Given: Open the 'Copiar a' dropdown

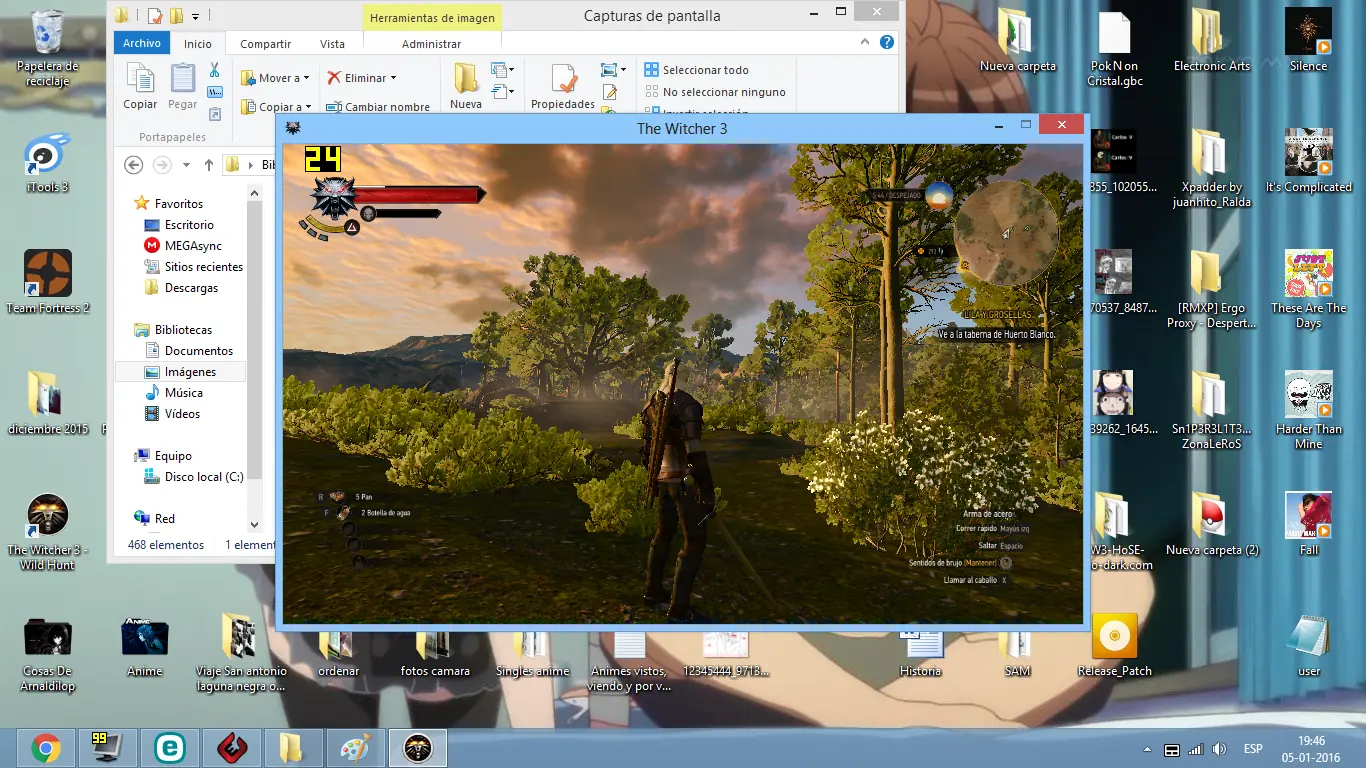Looking at the screenshot, I should [276, 107].
